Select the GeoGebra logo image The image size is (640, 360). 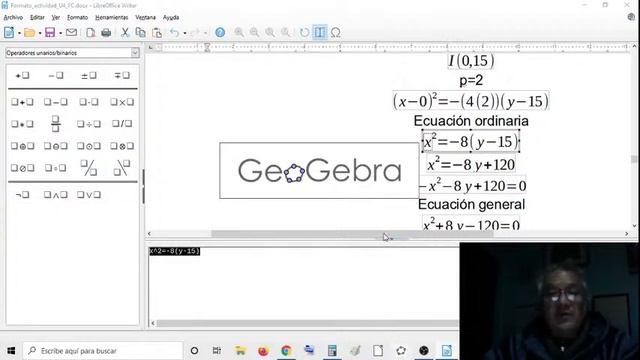(319, 171)
